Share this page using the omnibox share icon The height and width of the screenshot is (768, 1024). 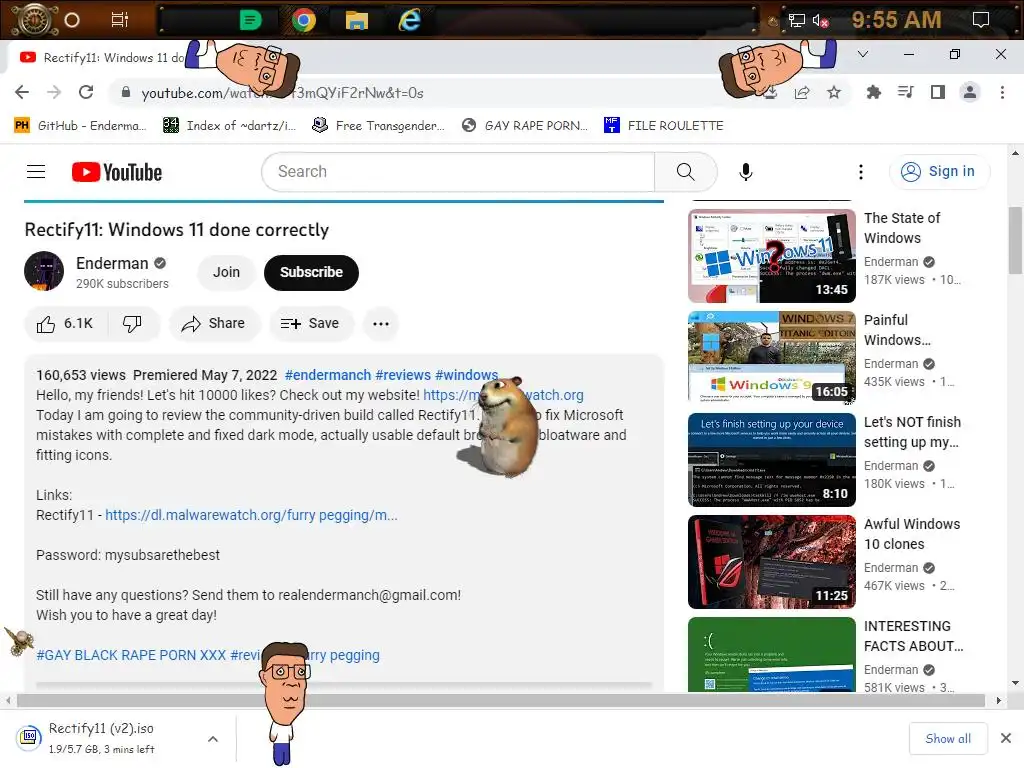pos(802,93)
